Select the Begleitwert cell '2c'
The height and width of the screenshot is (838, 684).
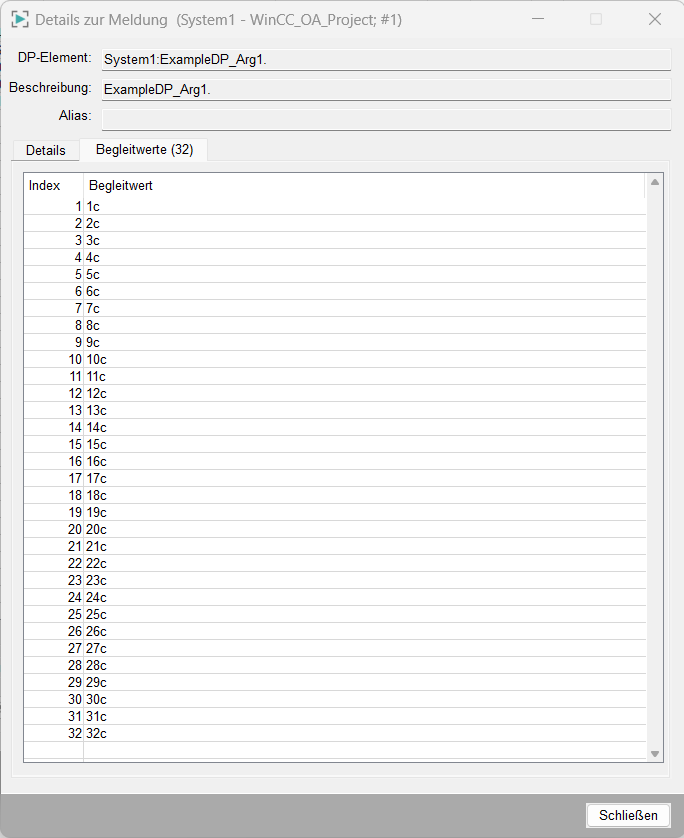click(x=364, y=223)
